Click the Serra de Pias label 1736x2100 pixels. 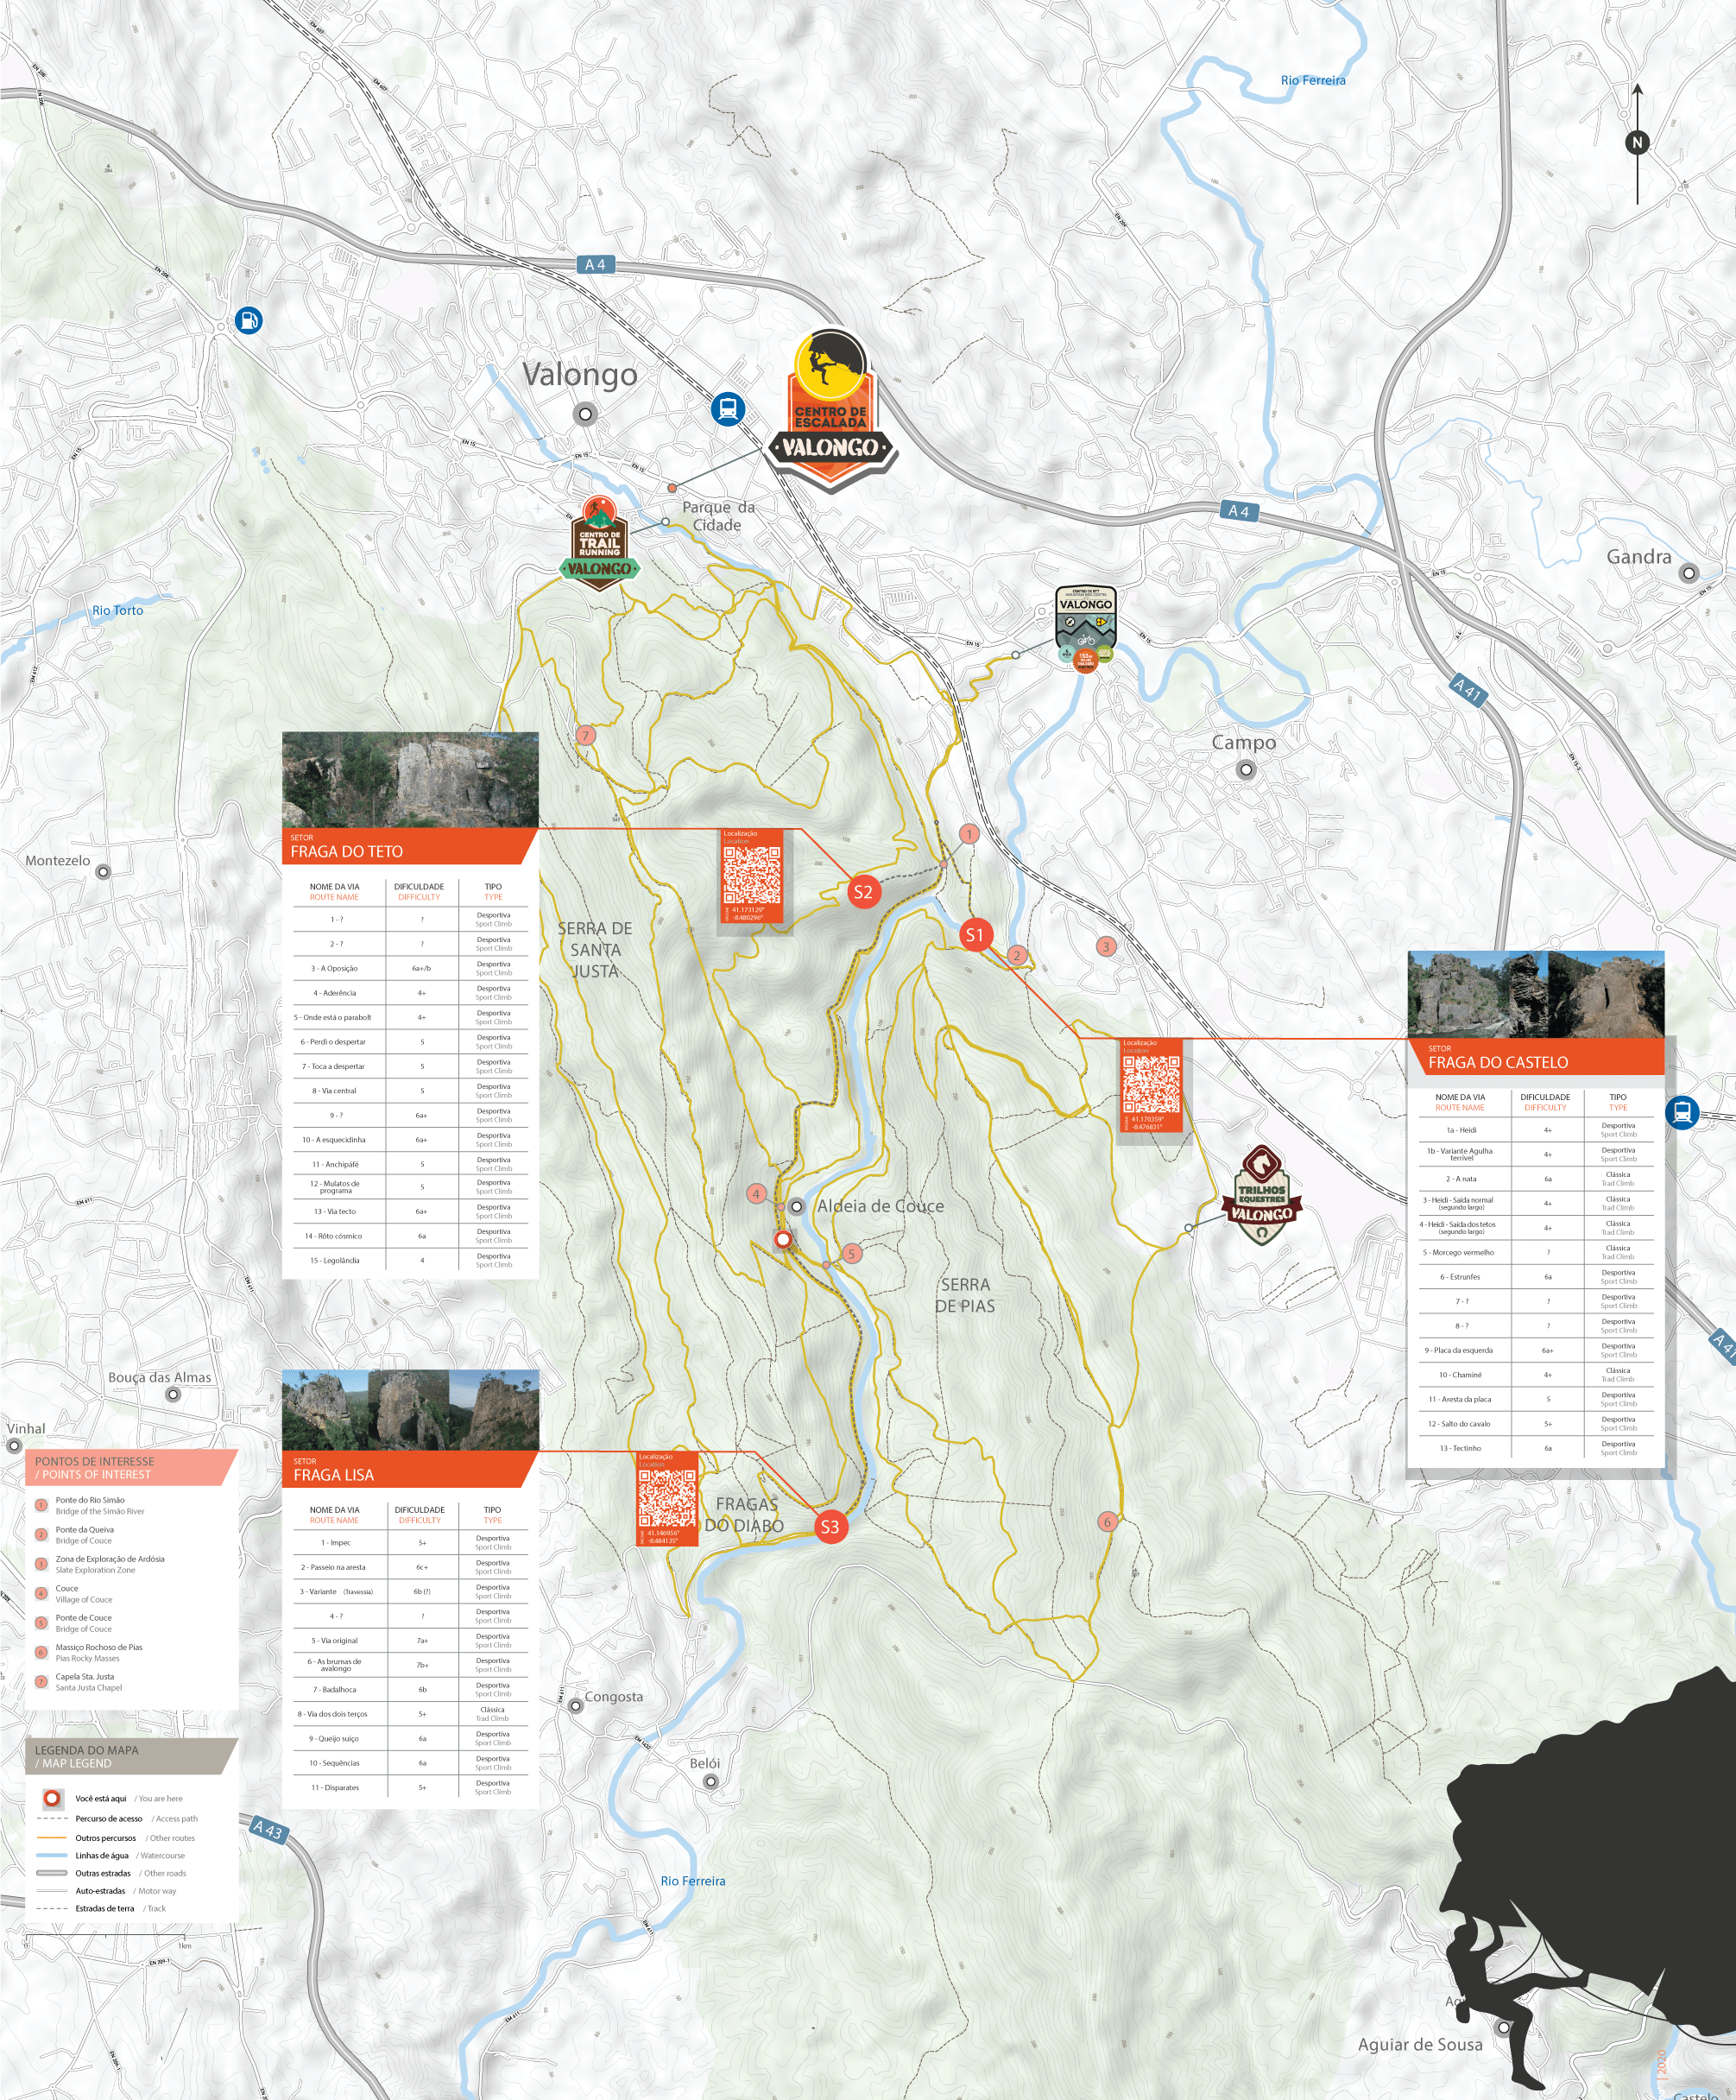[x=965, y=1295]
